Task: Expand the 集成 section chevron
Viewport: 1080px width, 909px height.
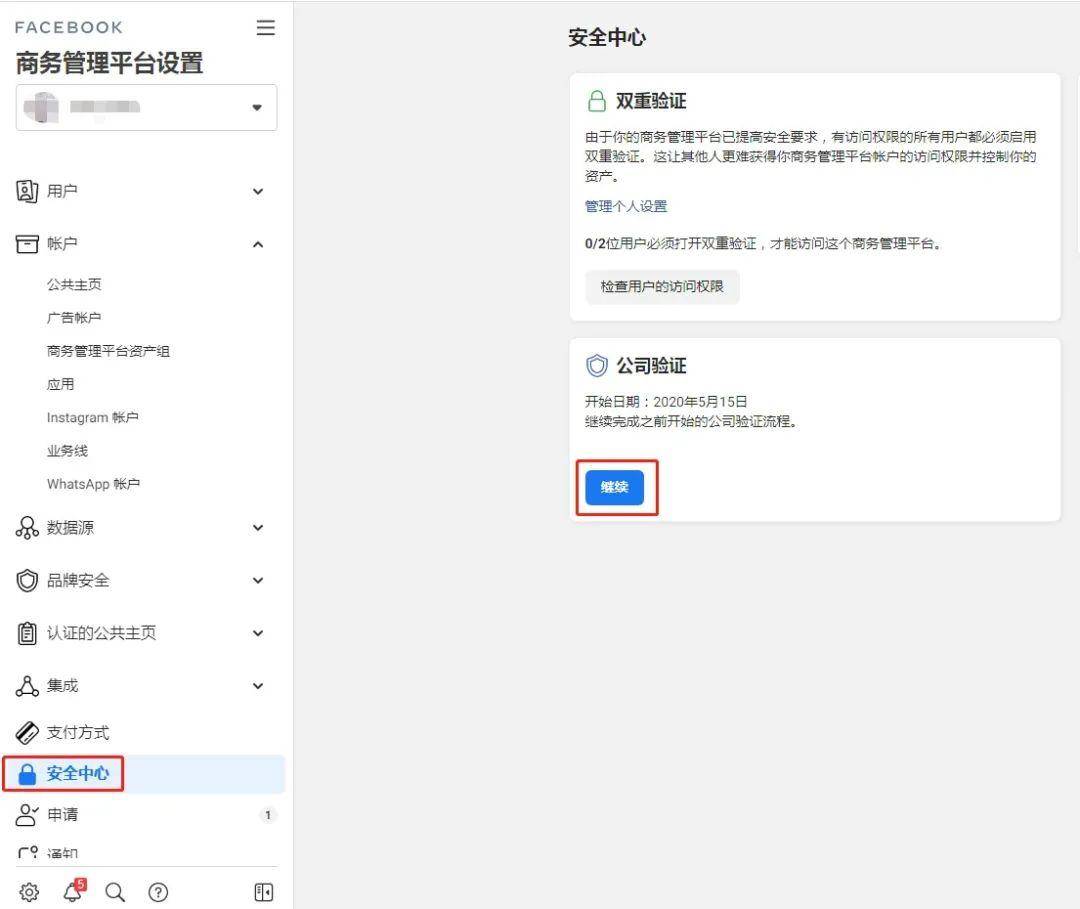Action: [x=258, y=686]
